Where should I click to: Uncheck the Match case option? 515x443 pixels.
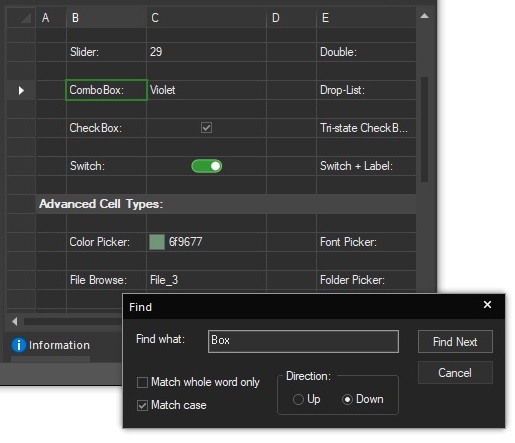click(142, 405)
